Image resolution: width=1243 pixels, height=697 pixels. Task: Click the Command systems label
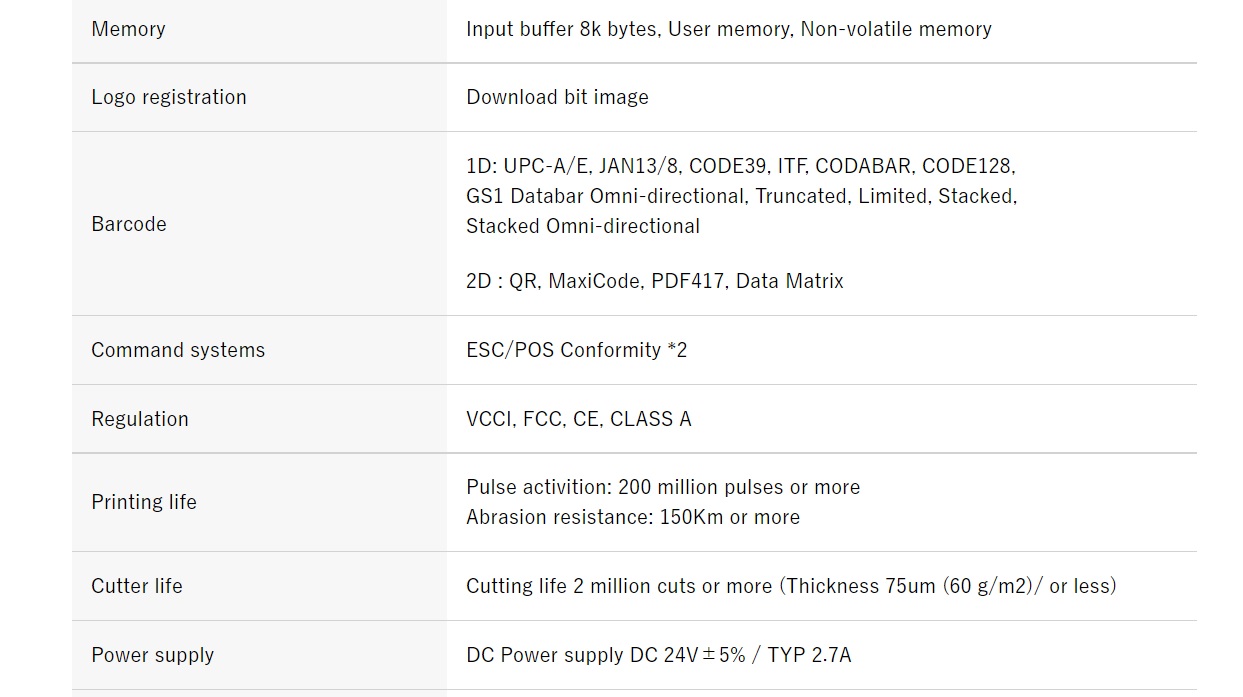[178, 350]
